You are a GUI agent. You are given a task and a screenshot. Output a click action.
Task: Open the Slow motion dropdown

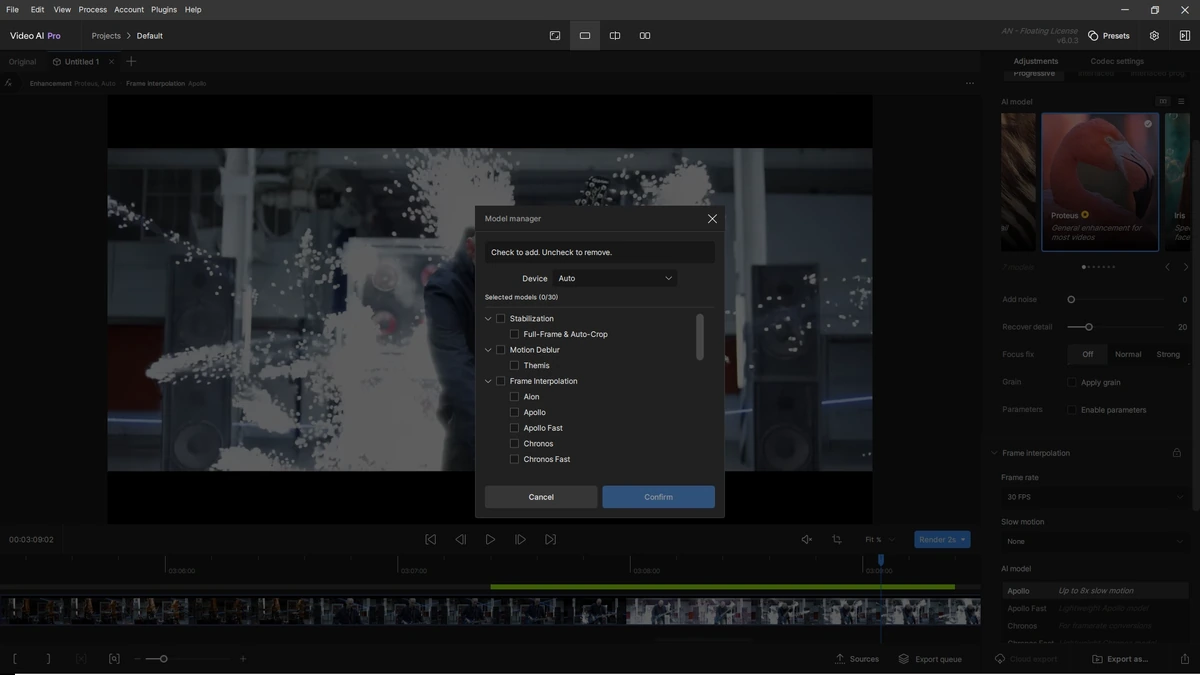click(1095, 541)
